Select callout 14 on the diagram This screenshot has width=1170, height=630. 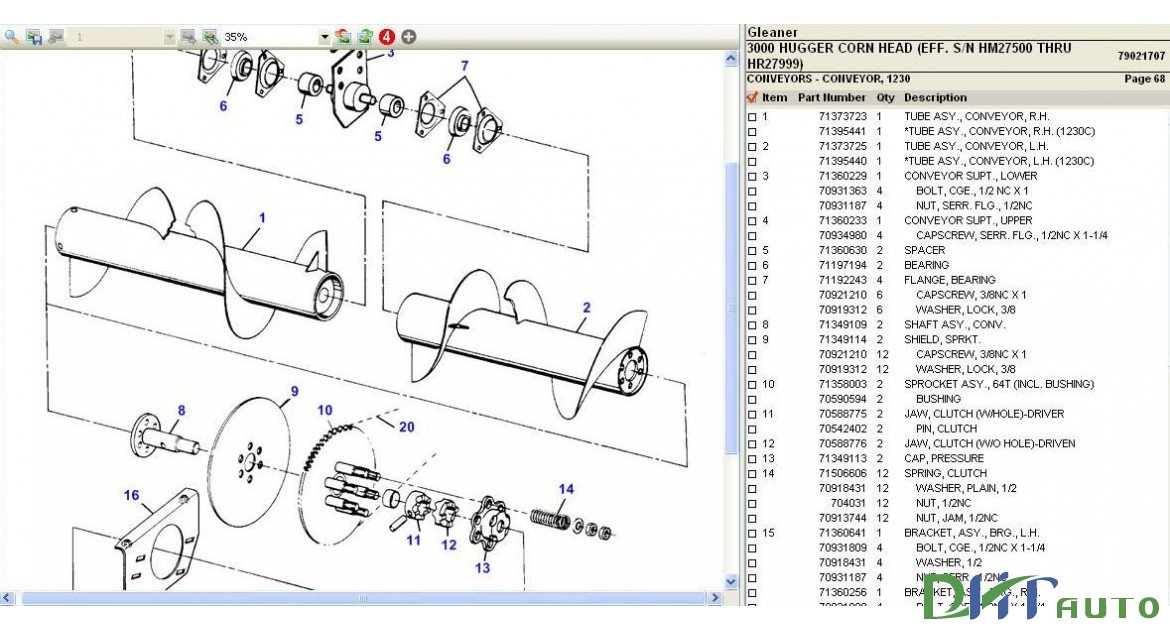click(x=566, y=489)
